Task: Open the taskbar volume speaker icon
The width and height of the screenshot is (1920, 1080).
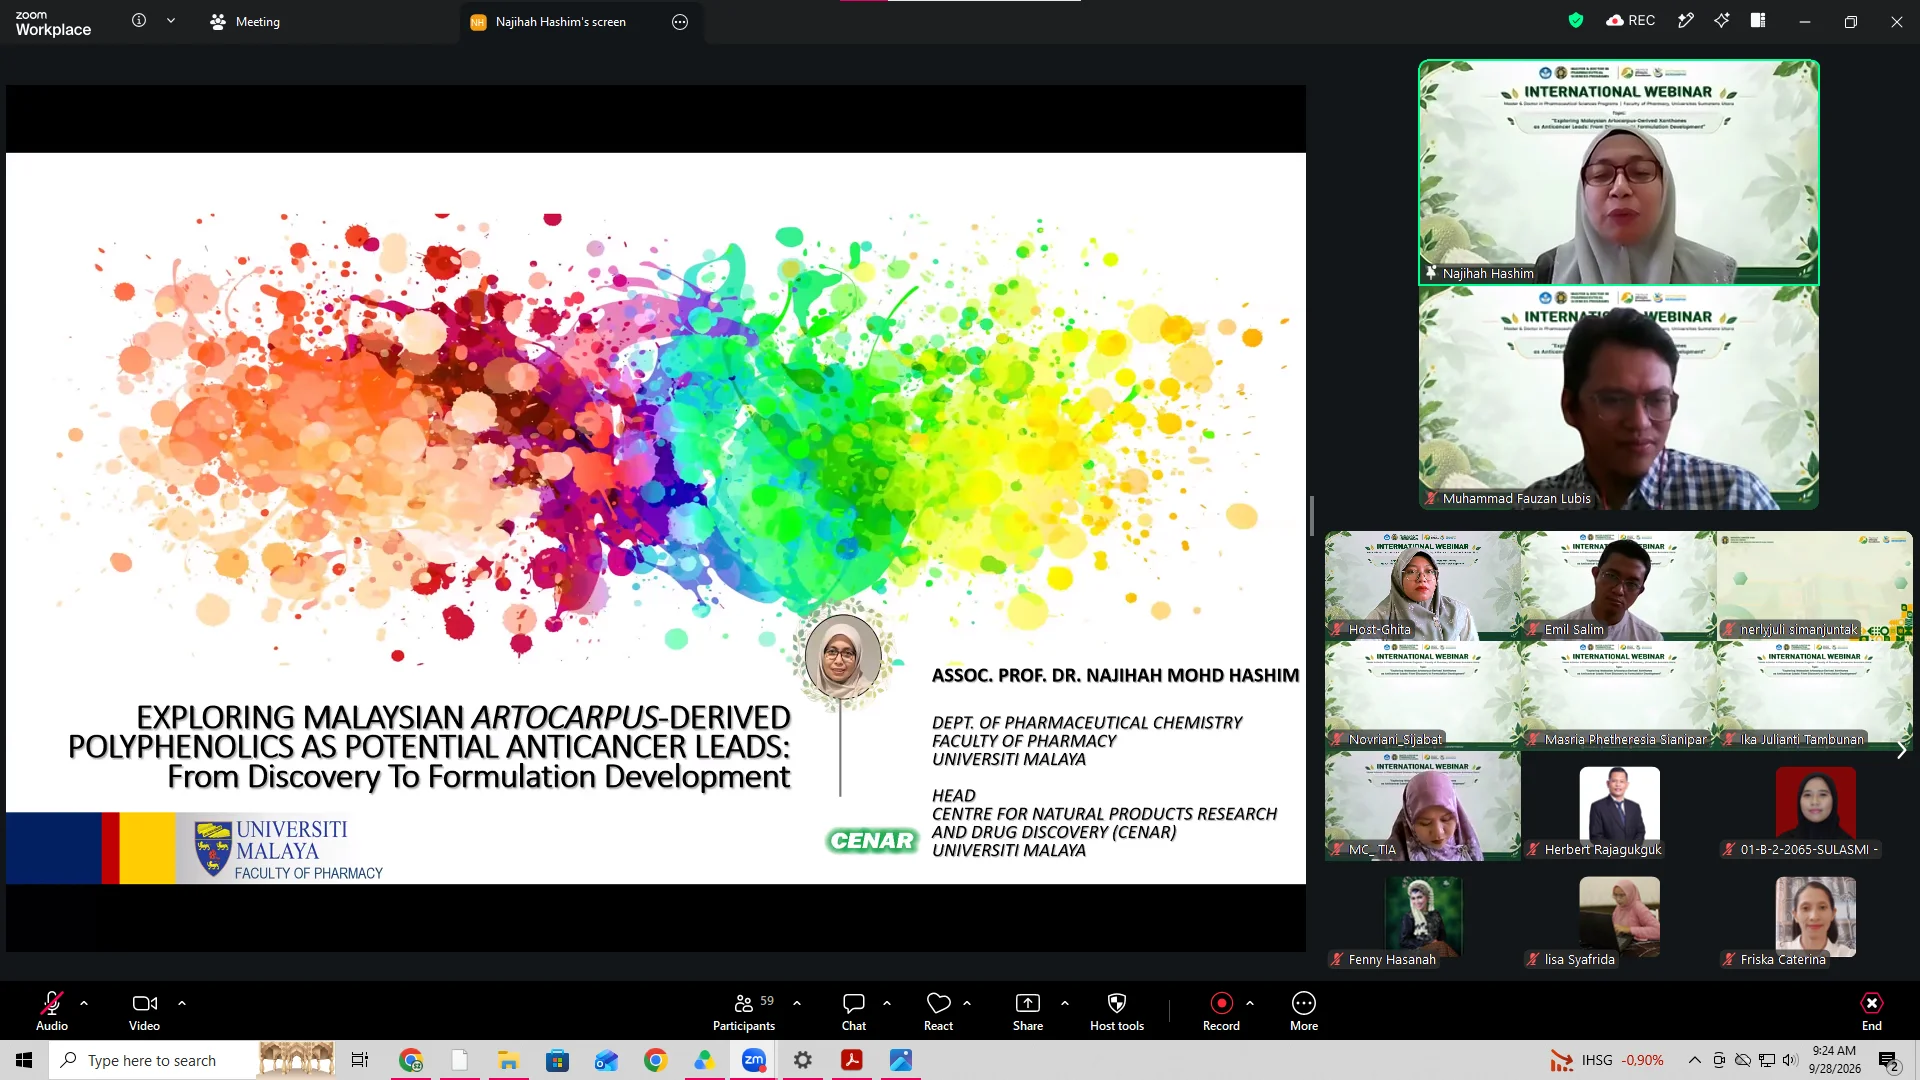Action: pos(1790,1060)
